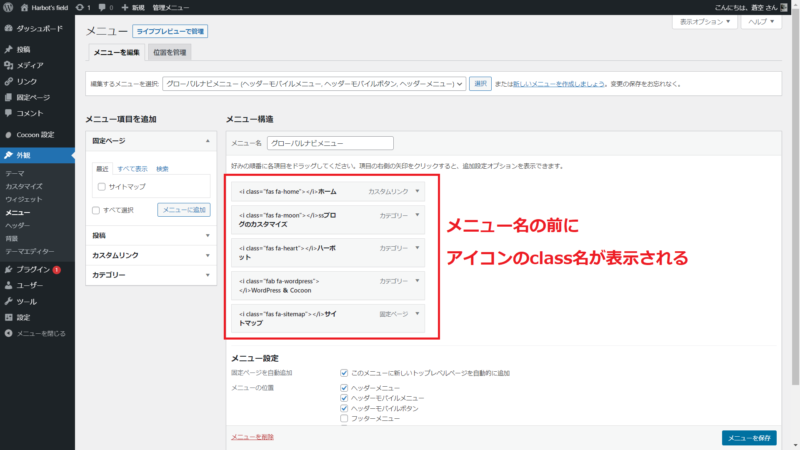
Task: Expand the ハーボット menu item options
Action: click(417, 248)
